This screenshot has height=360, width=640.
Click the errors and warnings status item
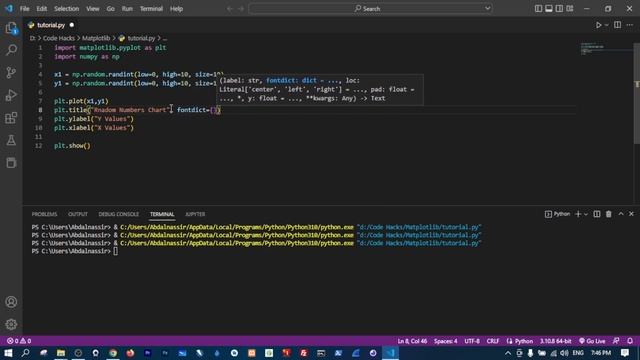19,341
